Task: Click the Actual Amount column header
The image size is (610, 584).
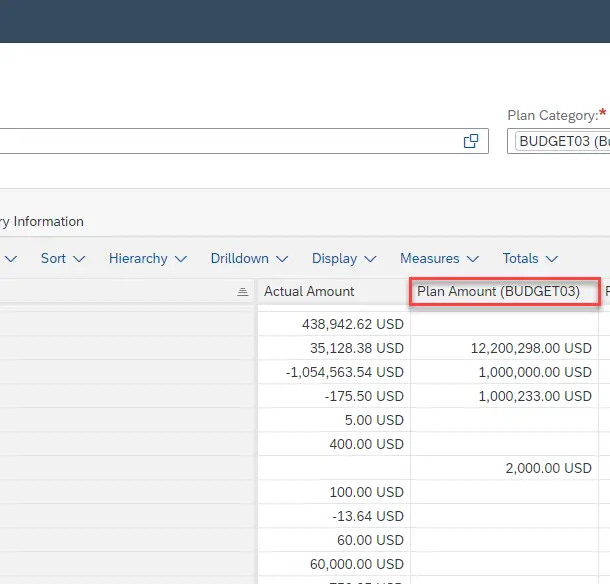Action: tap(333, 291)
